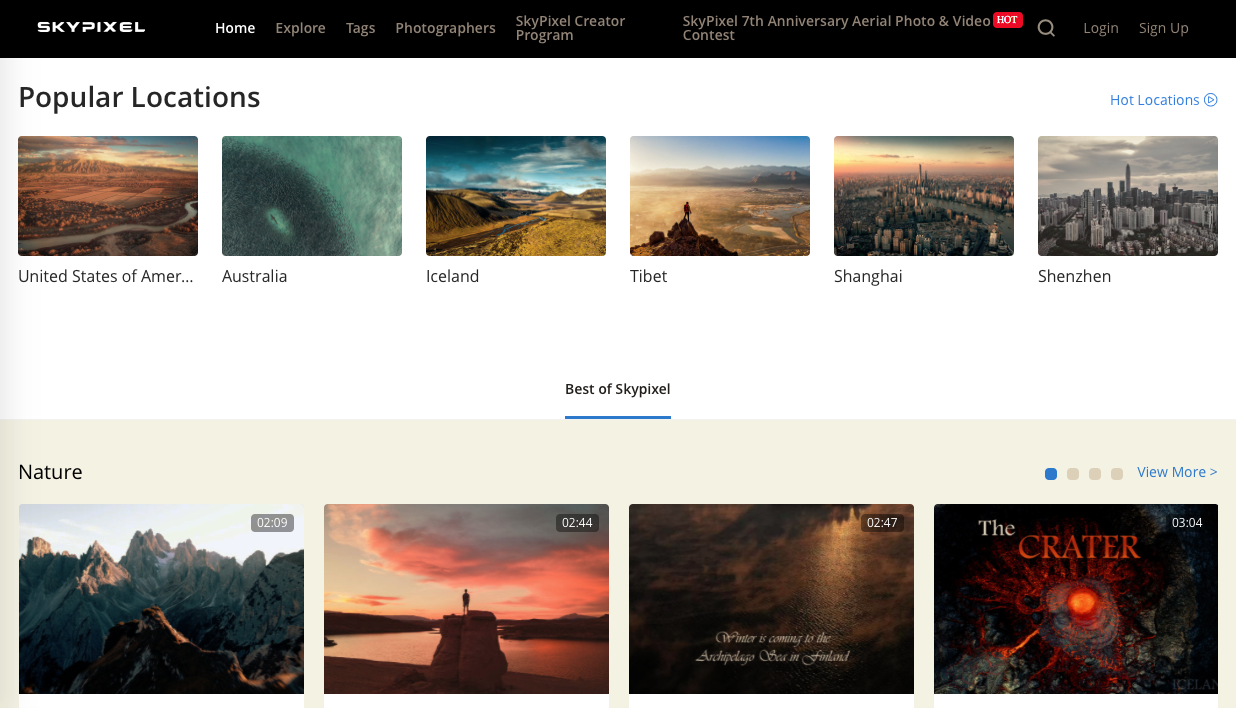1236x708 pixels.
Task: Open the Iceland location thumbnail
Action: [516, 196]
